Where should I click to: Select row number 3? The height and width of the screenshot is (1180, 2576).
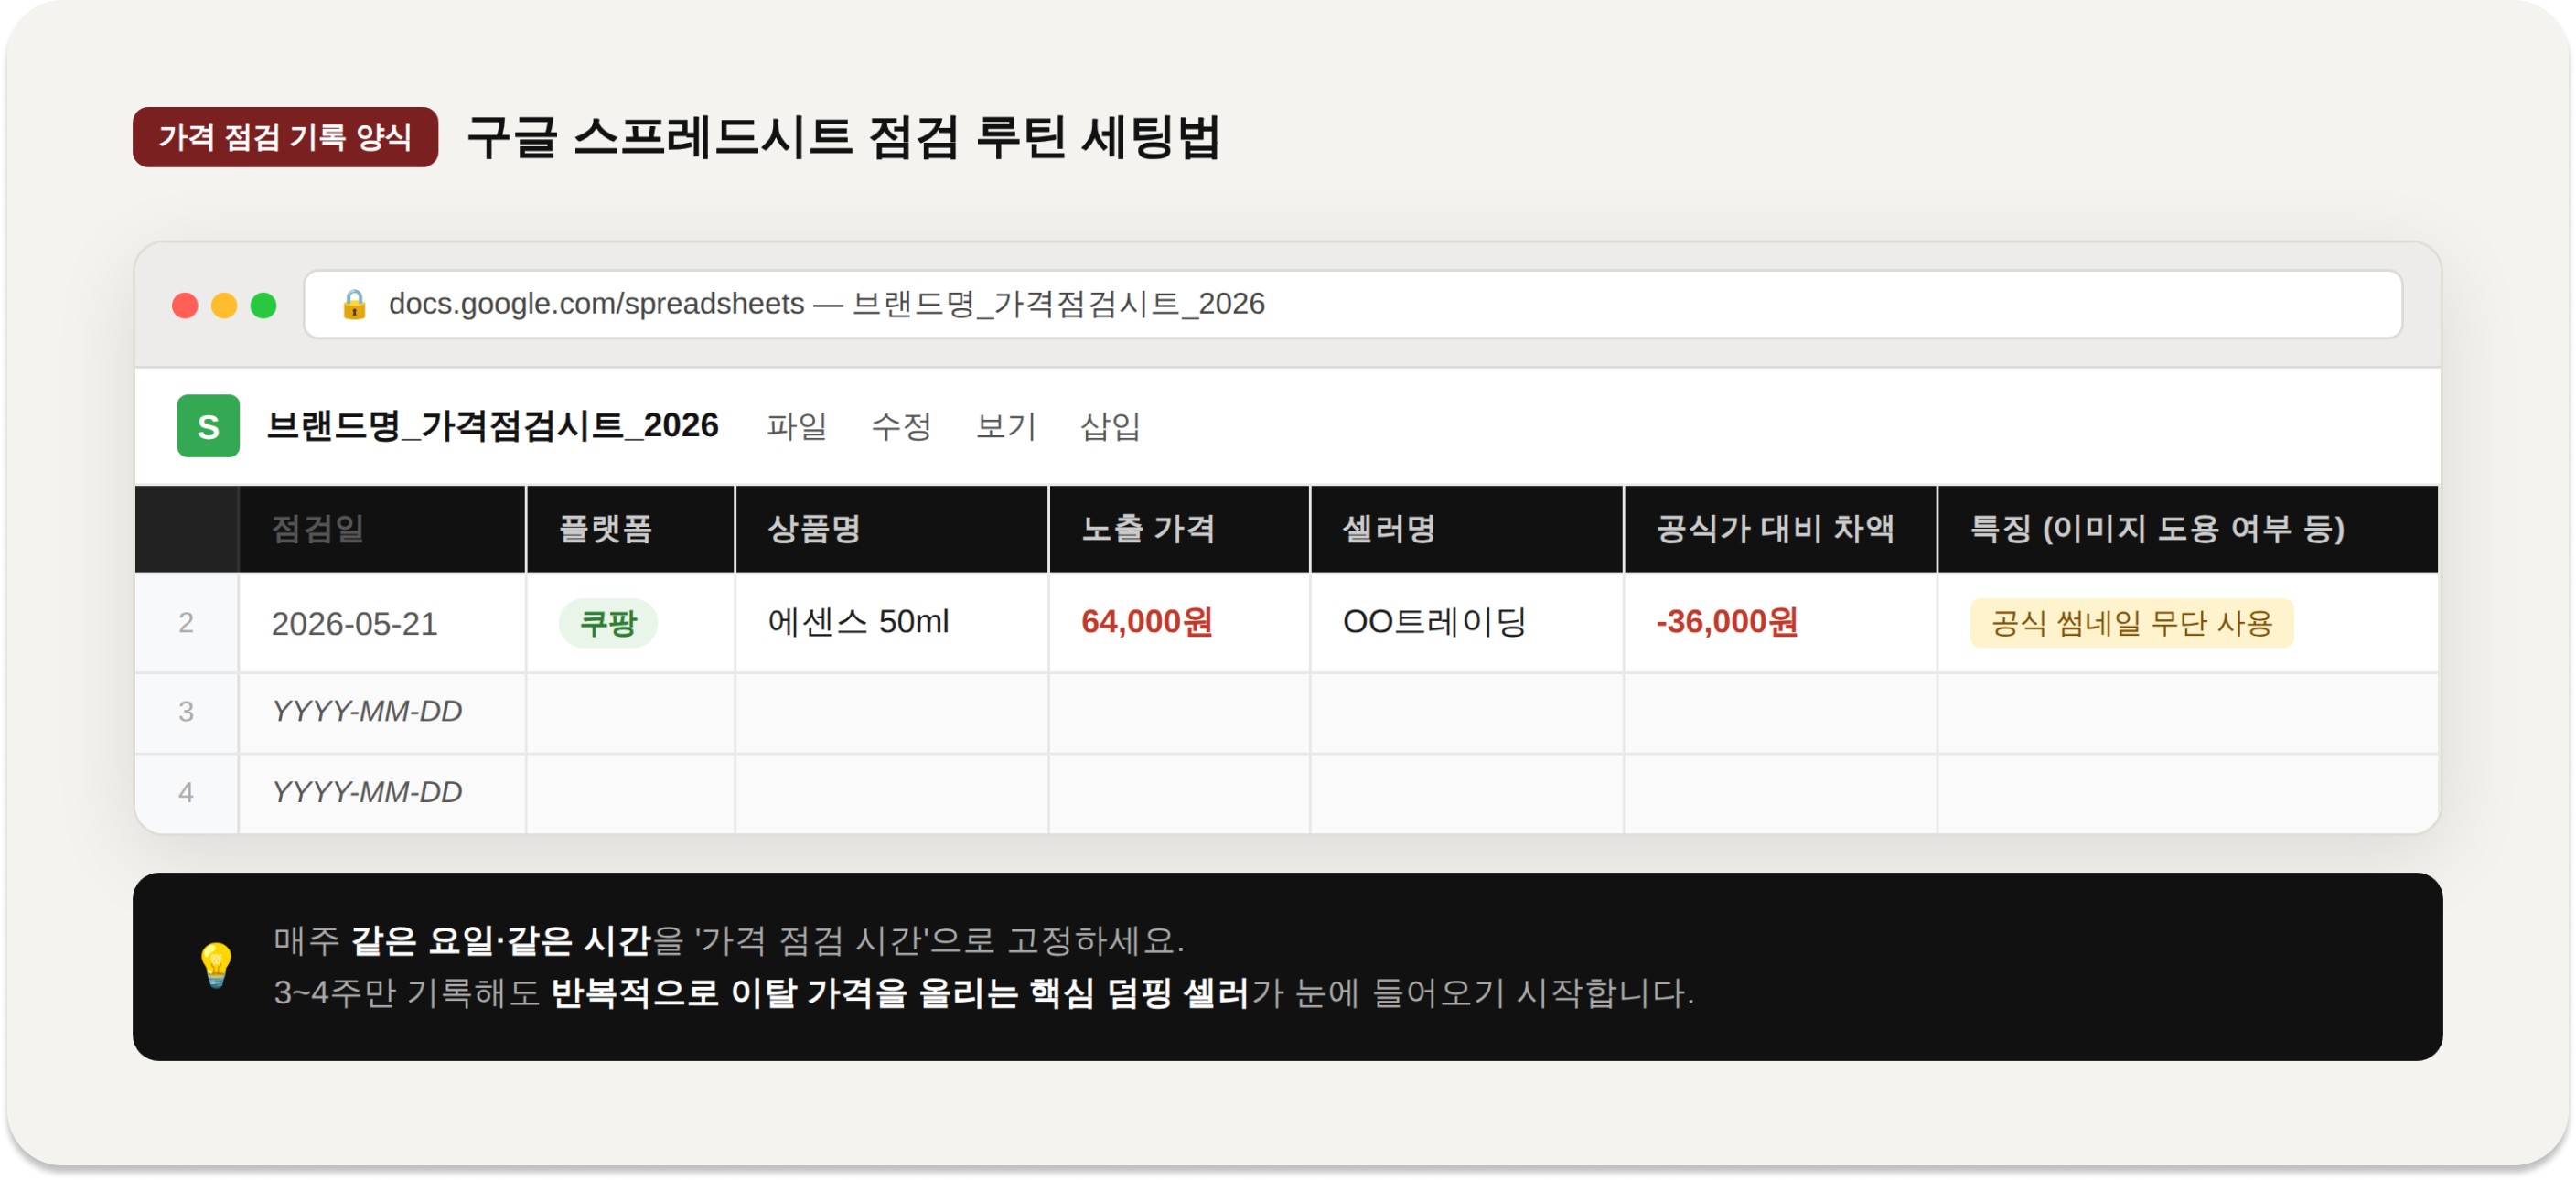186,712
